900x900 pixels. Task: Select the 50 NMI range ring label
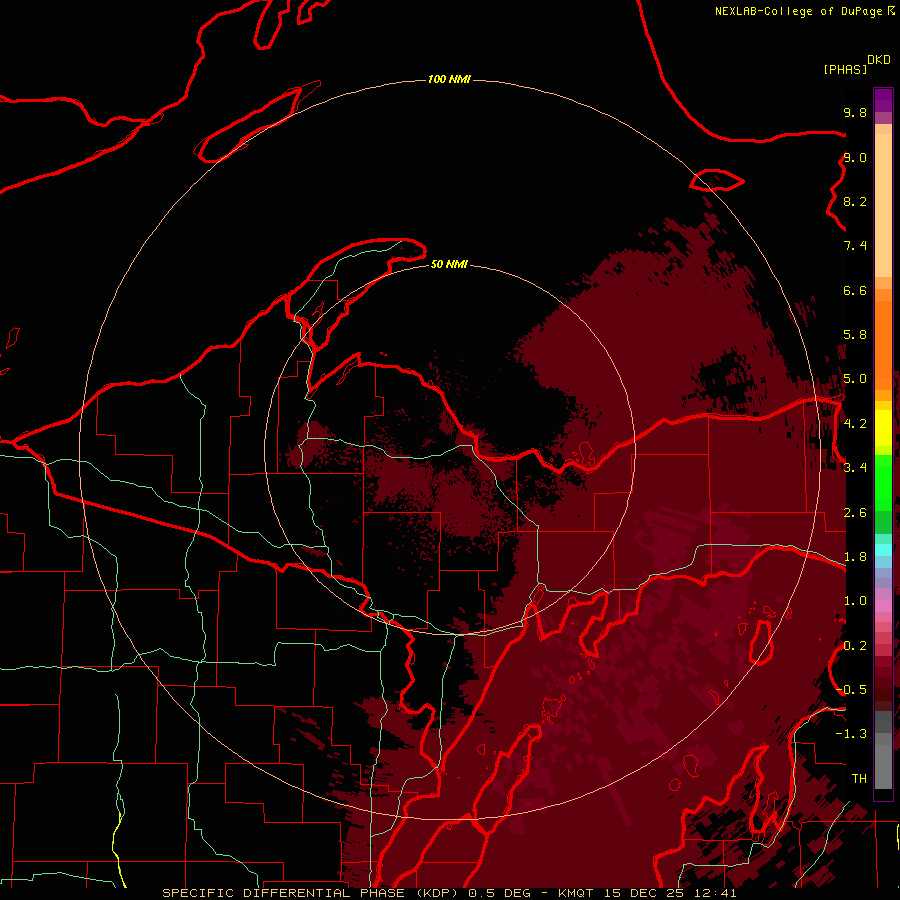pos(449,264)
